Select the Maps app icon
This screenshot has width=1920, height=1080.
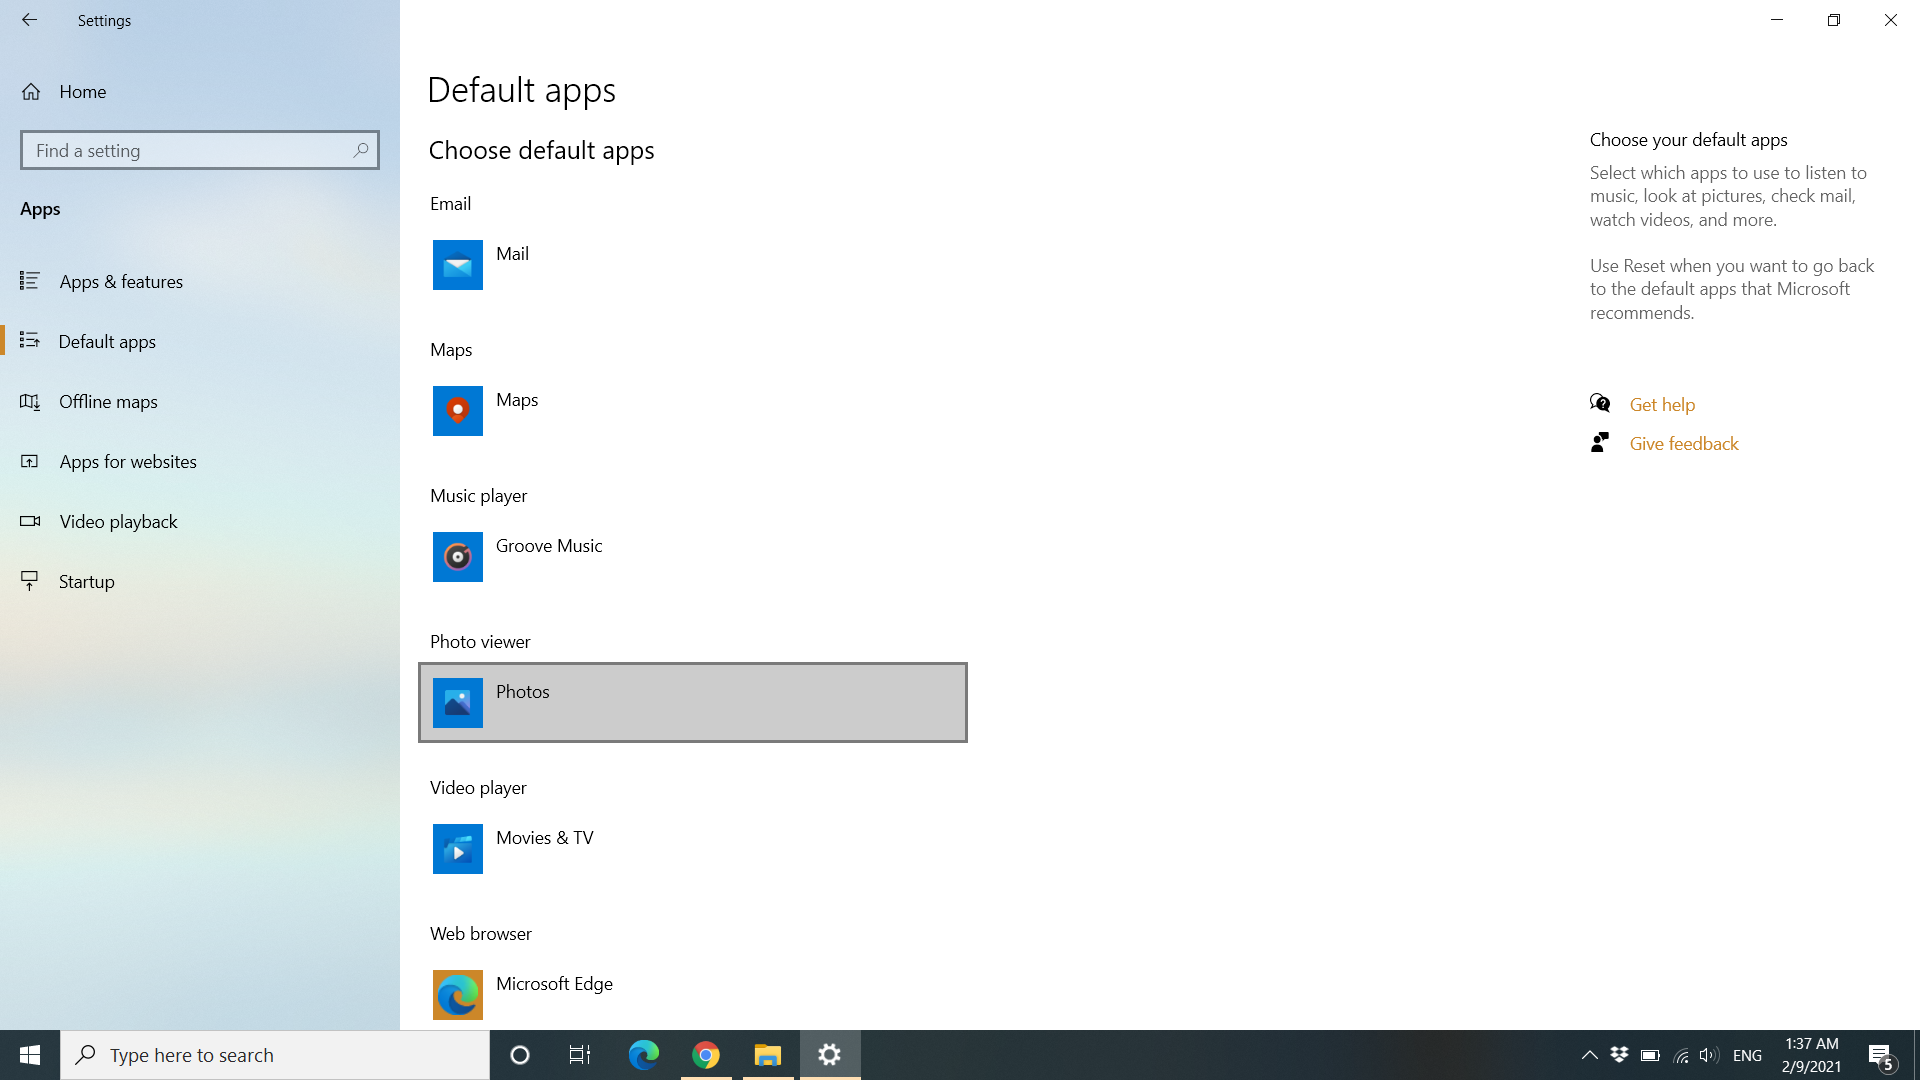458,410
